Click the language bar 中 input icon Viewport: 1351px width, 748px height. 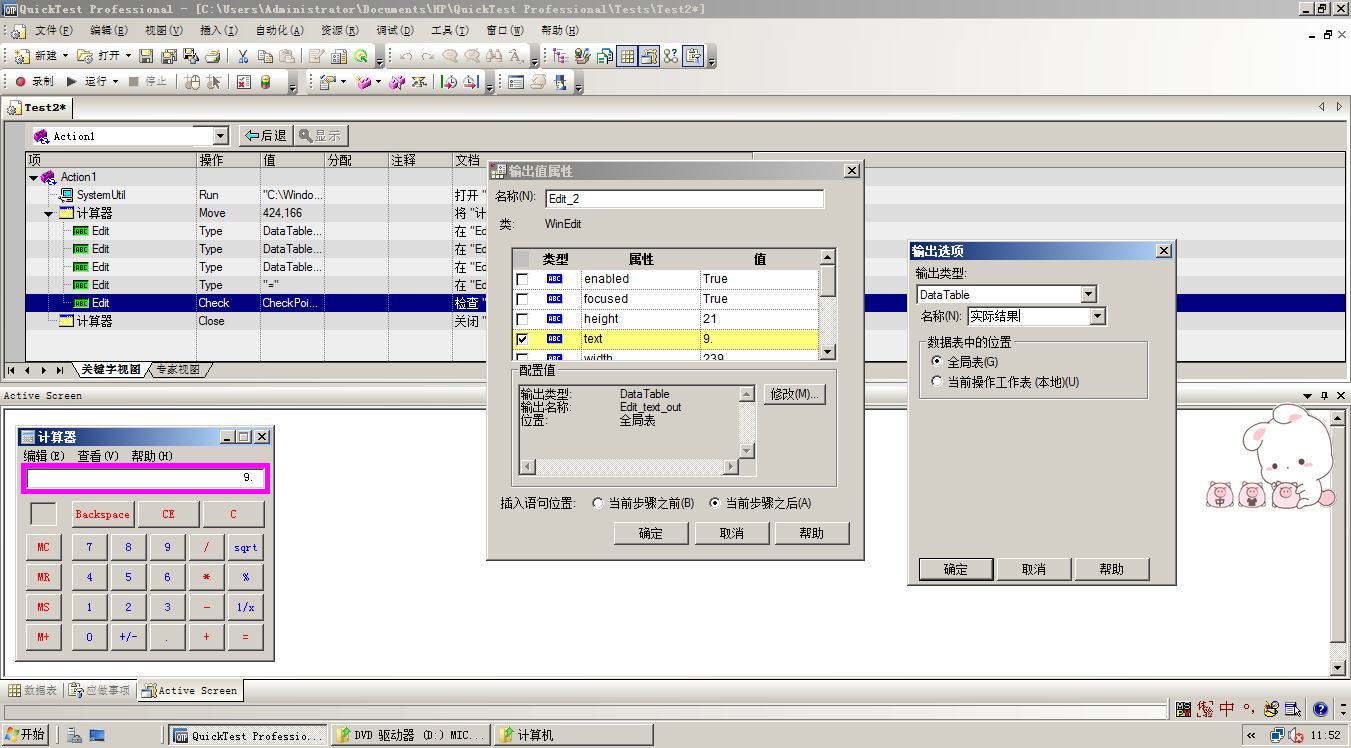[1227, 709]
